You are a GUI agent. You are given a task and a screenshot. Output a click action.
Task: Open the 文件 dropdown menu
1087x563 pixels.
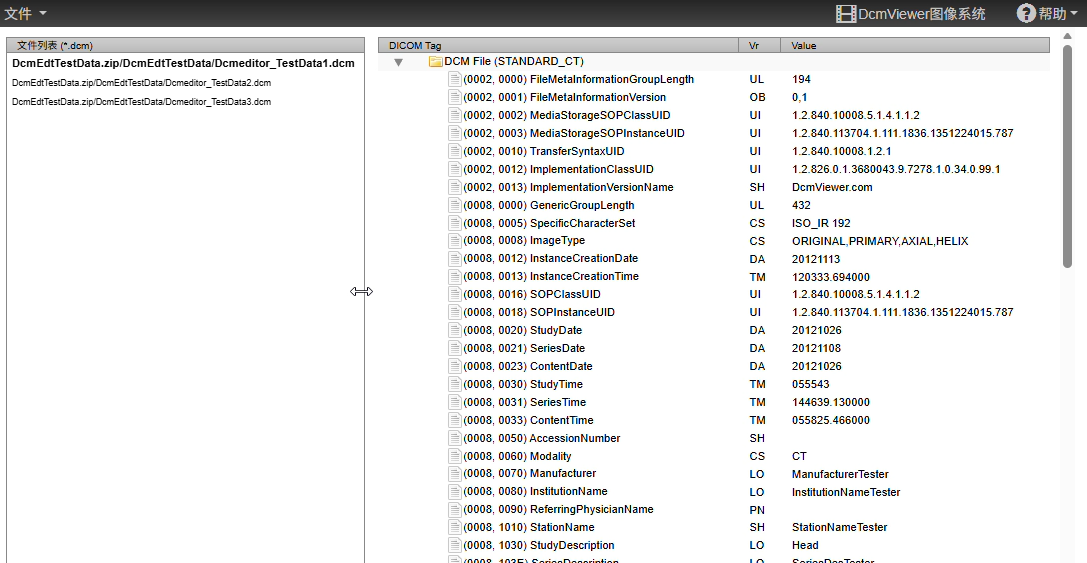click(x=26, y=13)
